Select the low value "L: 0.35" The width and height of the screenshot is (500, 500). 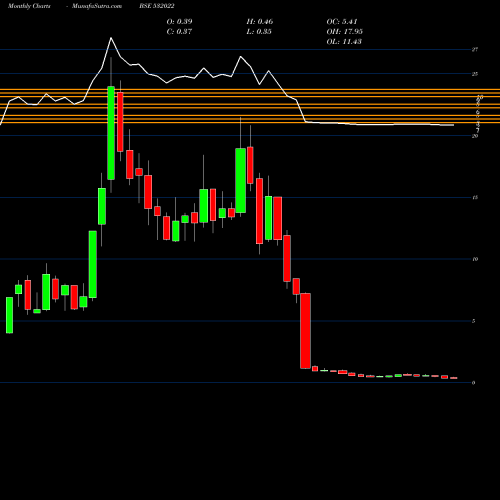259,31
